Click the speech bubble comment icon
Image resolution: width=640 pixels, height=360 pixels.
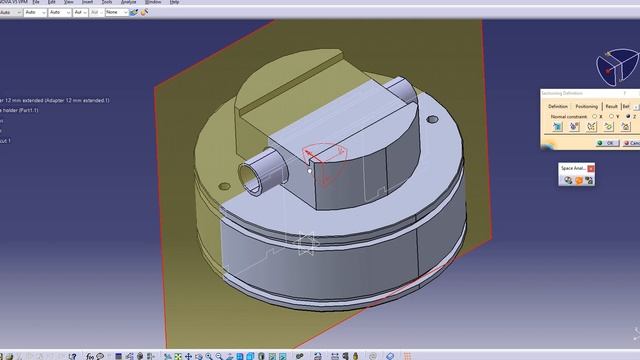coord(100,356)
